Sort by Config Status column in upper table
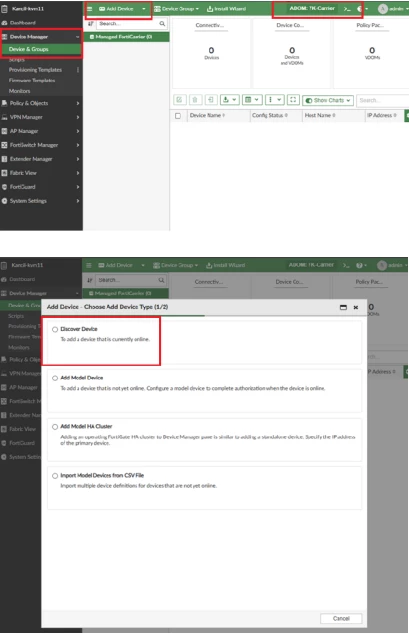The image size is (409, 634). [x=270, y=116]
